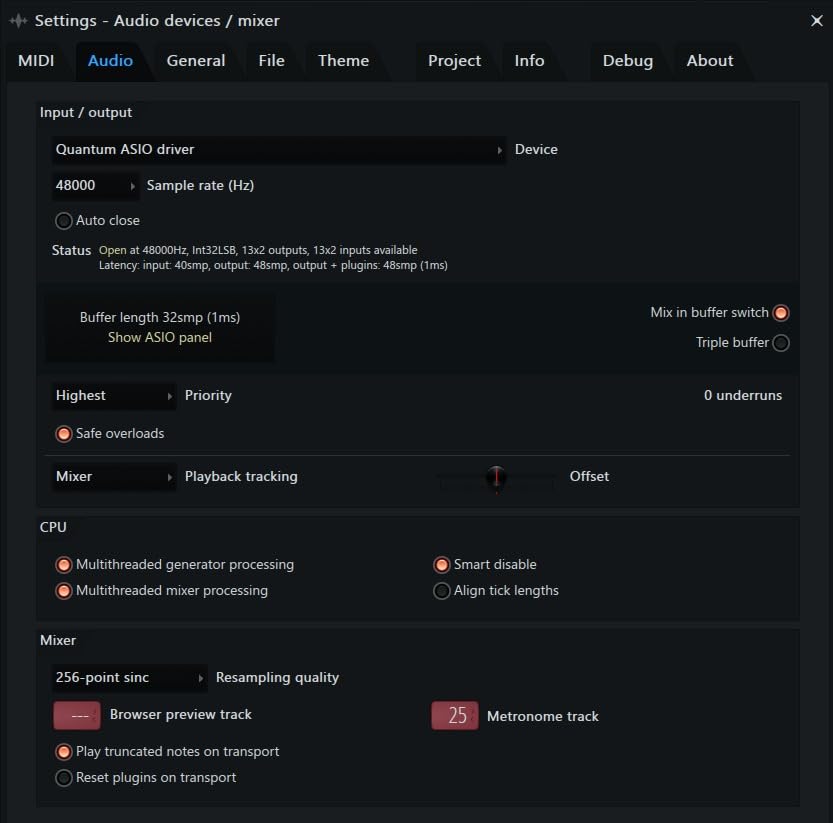Open the General settings tab
This screenshot has width=833, height=823.
click(196, 60)
